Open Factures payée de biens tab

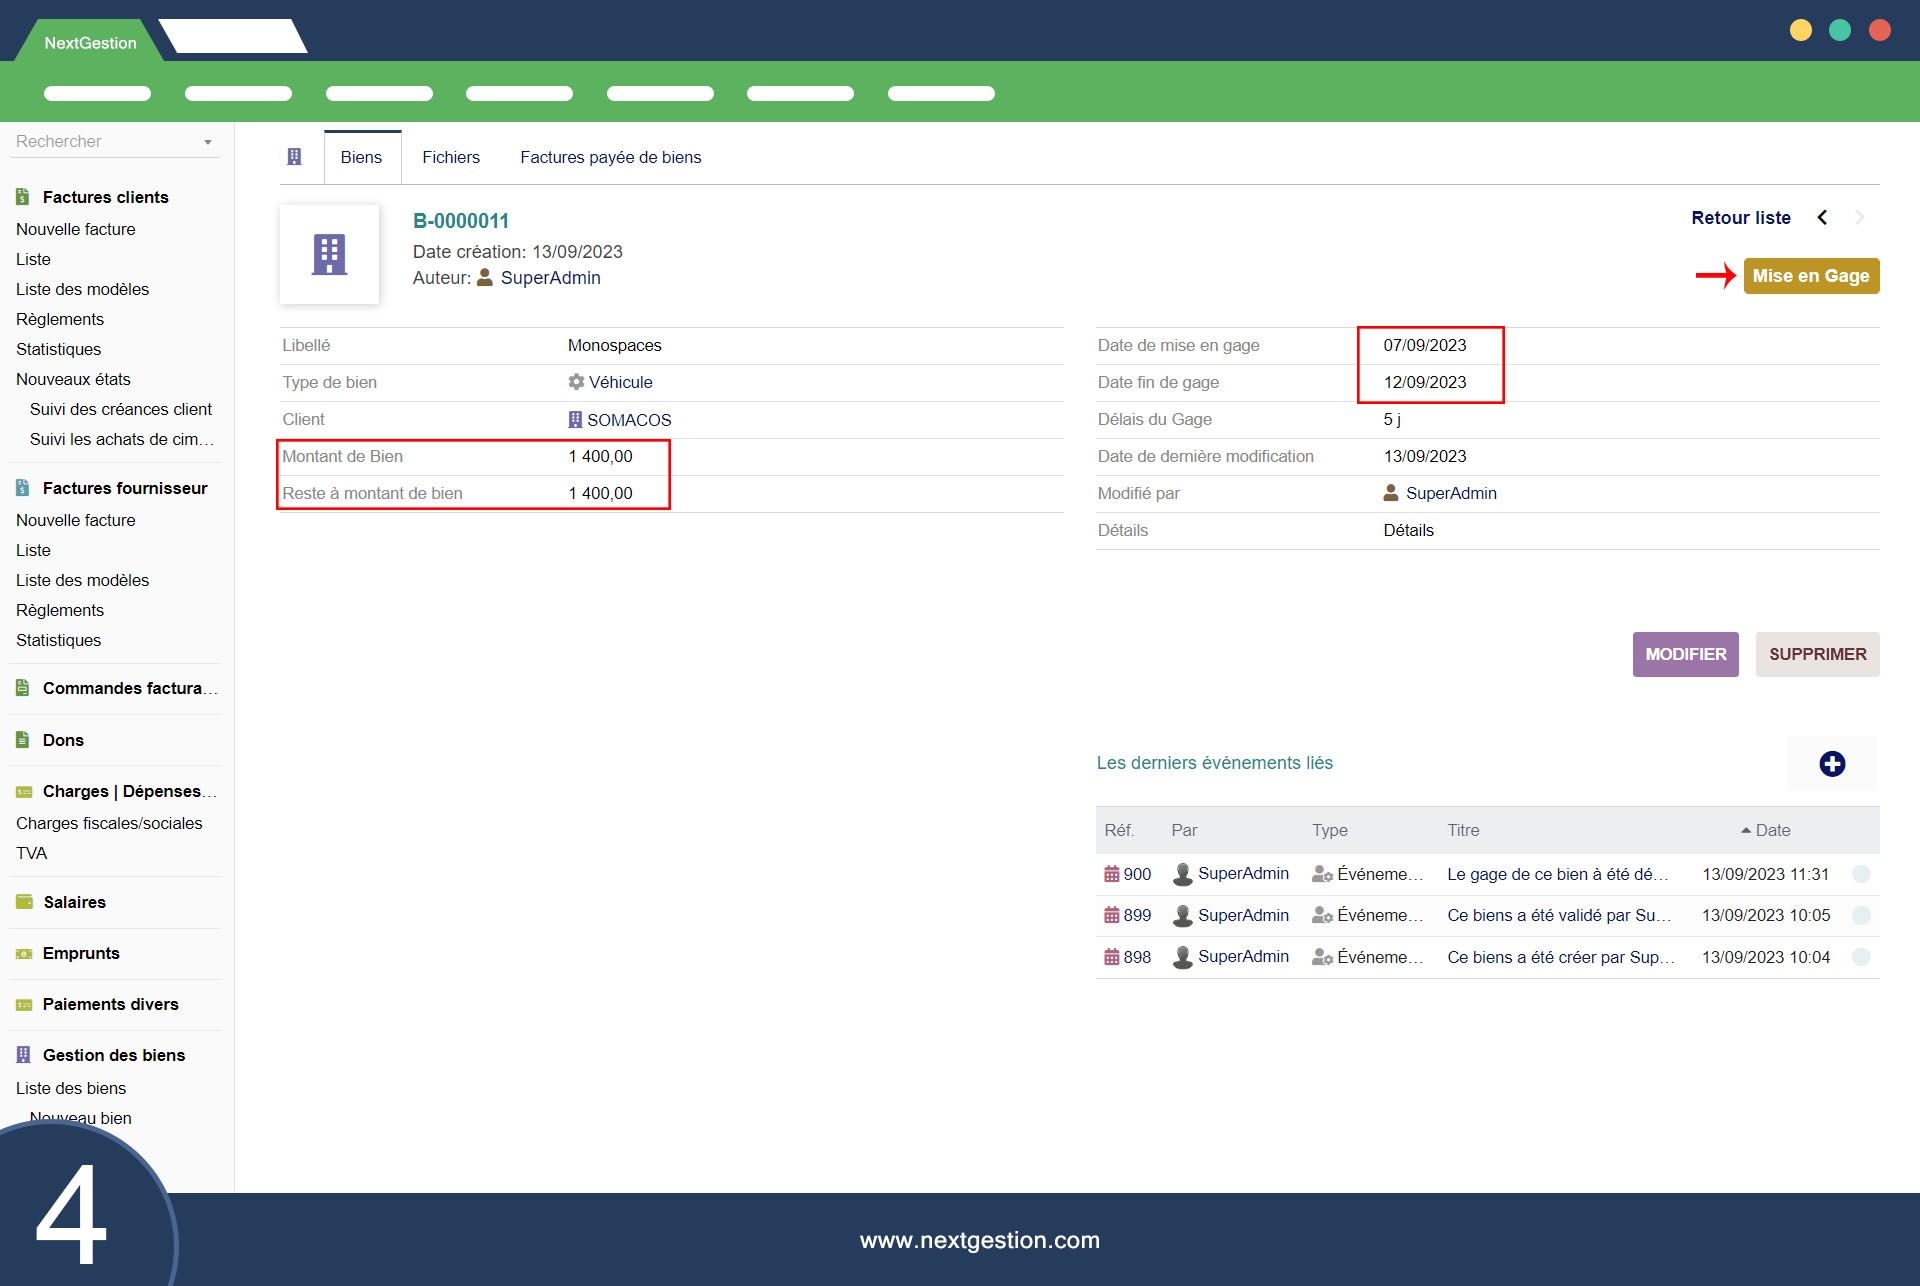610,157
